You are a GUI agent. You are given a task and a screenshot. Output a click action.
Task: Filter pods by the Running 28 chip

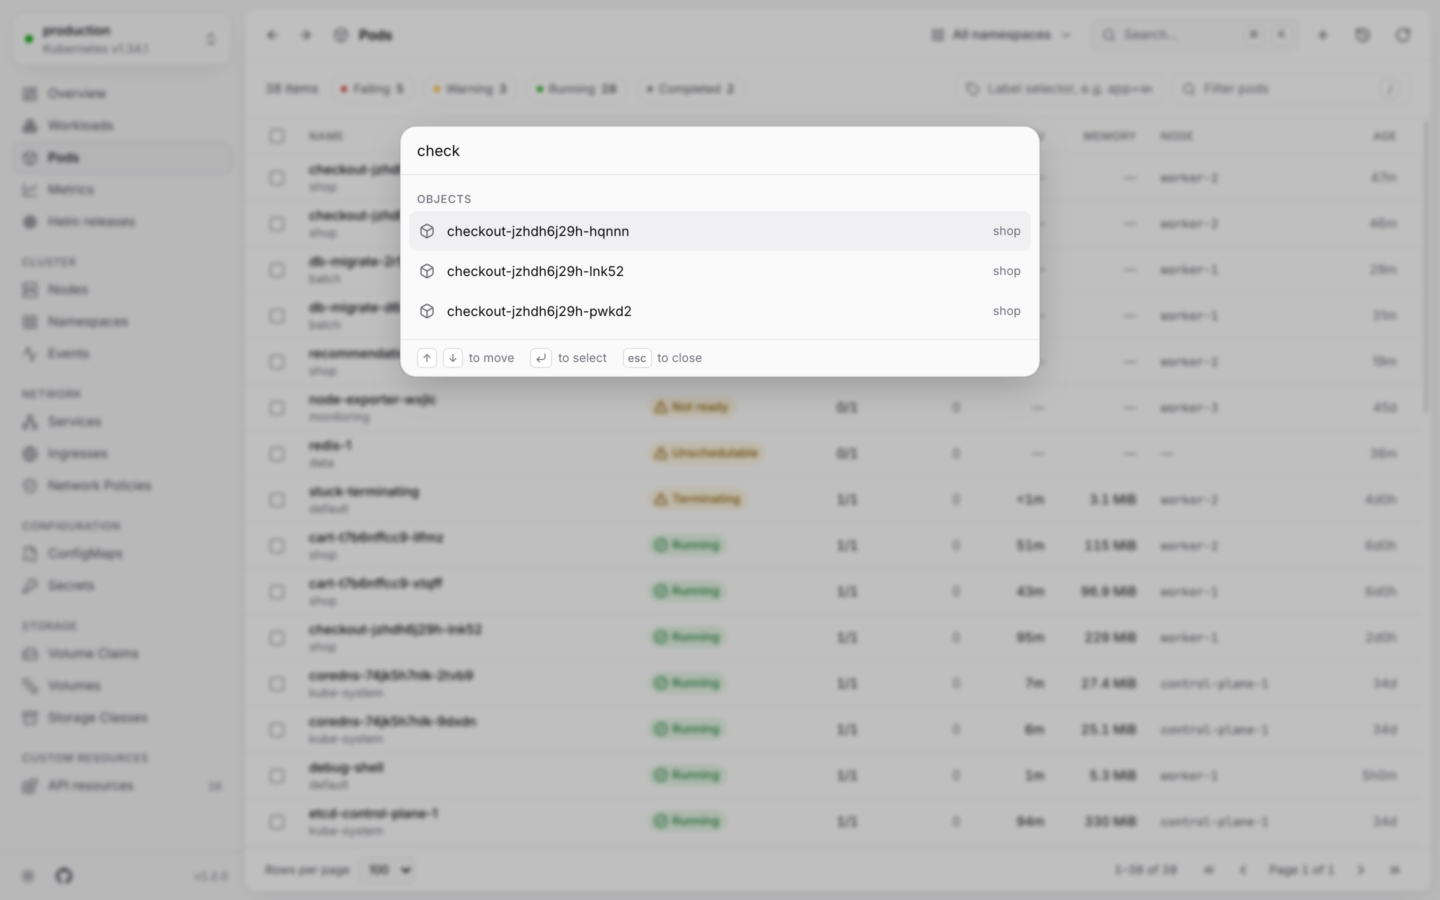[x=576, y=89]
